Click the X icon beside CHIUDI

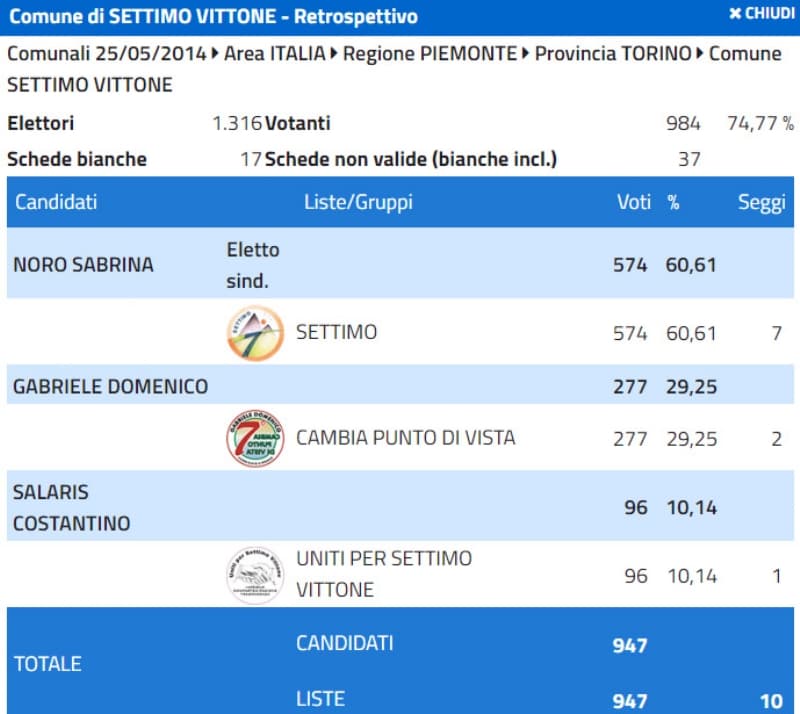(x=735, y=14)
